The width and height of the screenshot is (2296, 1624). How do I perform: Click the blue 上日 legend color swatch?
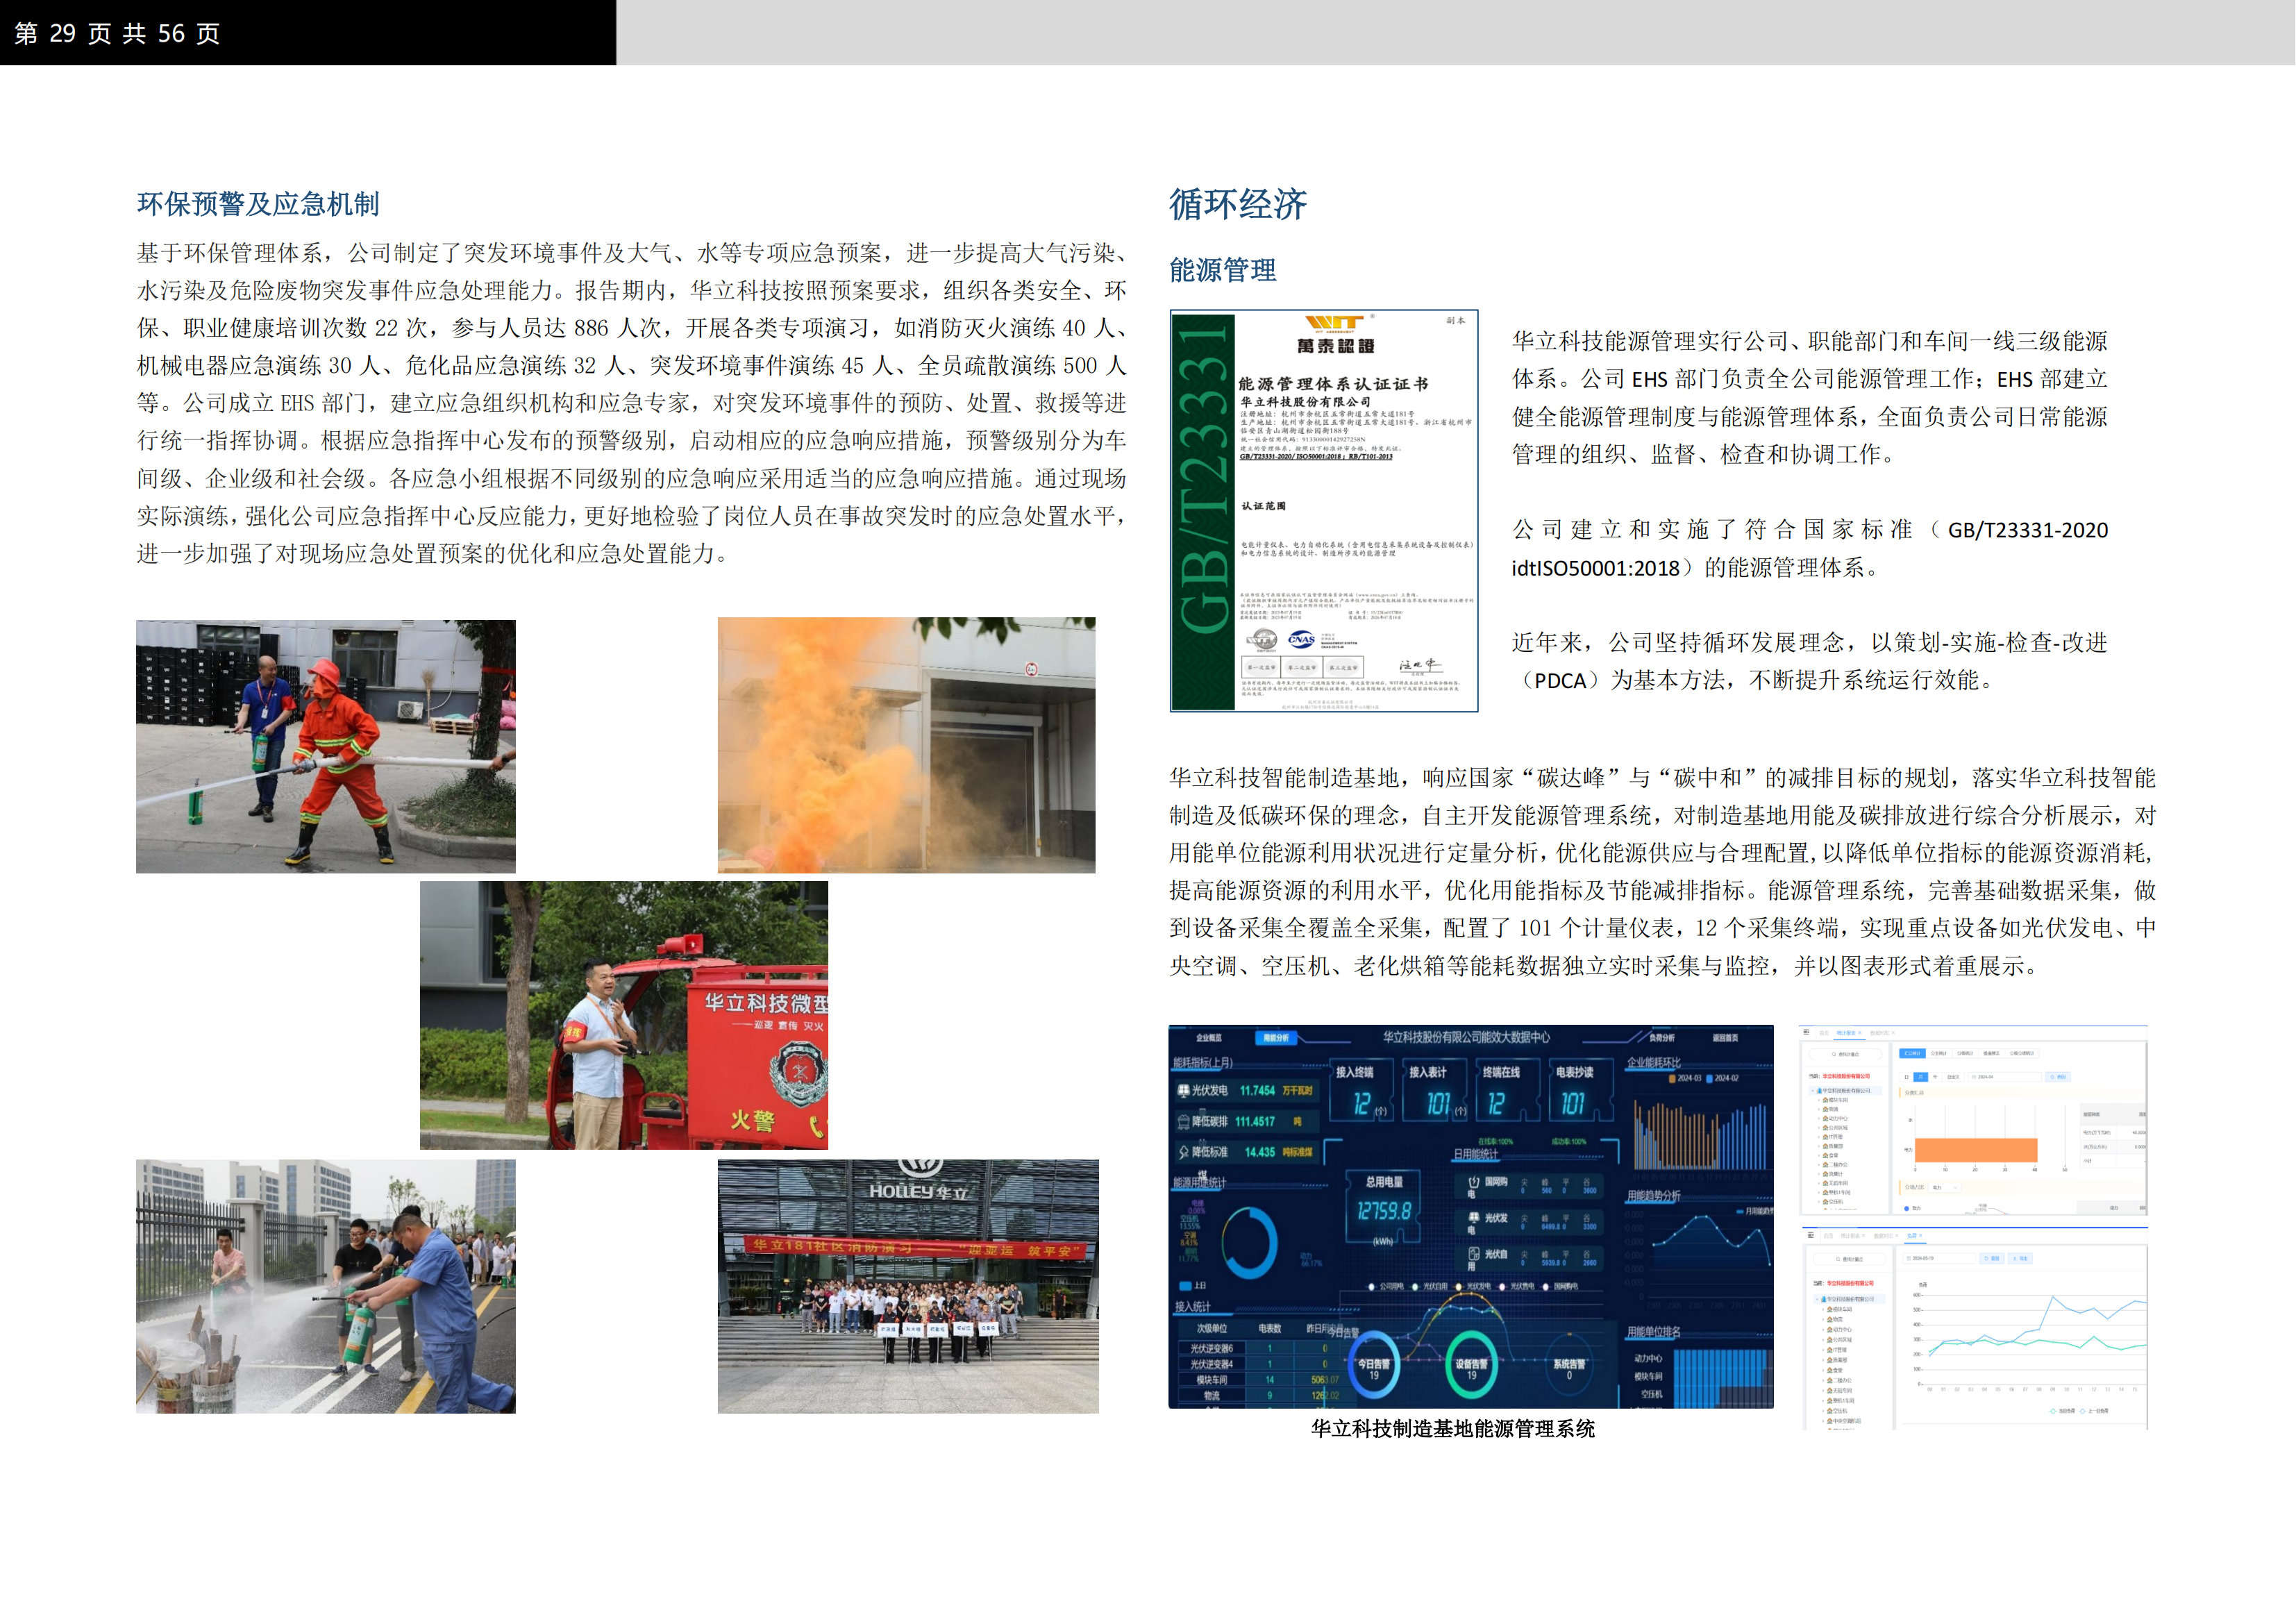(1185, 1286)
